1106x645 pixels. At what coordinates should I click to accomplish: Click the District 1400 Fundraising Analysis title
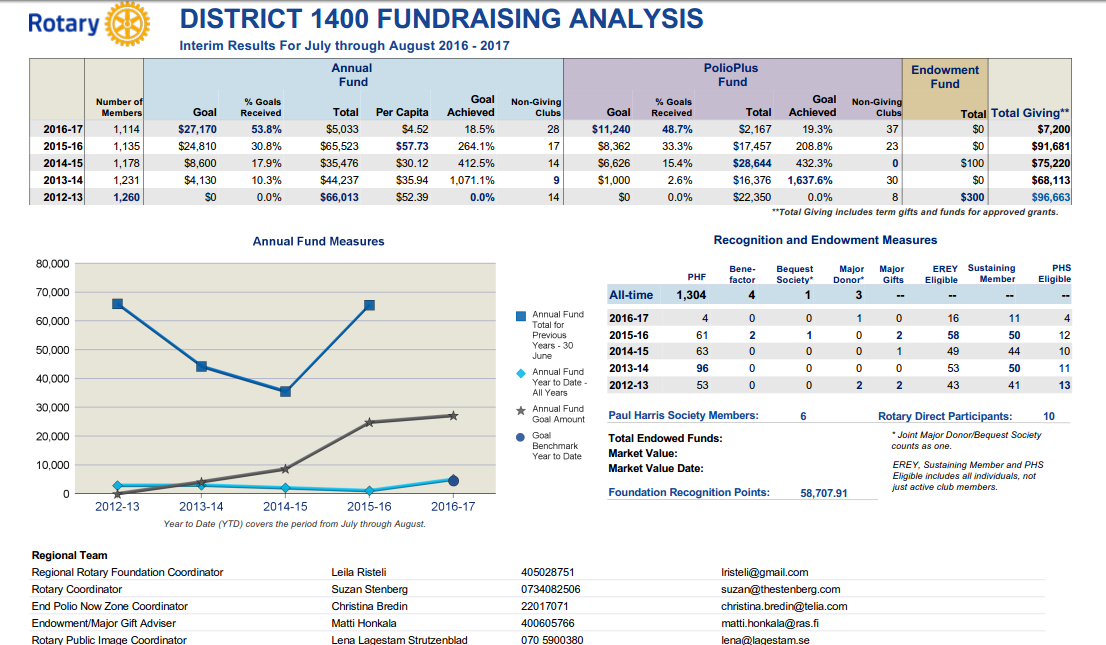pos(442,19)
